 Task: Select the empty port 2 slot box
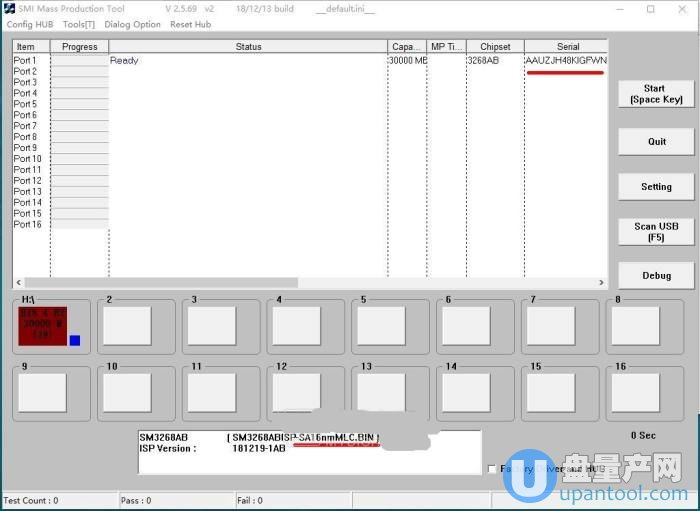tap(127, 326)
